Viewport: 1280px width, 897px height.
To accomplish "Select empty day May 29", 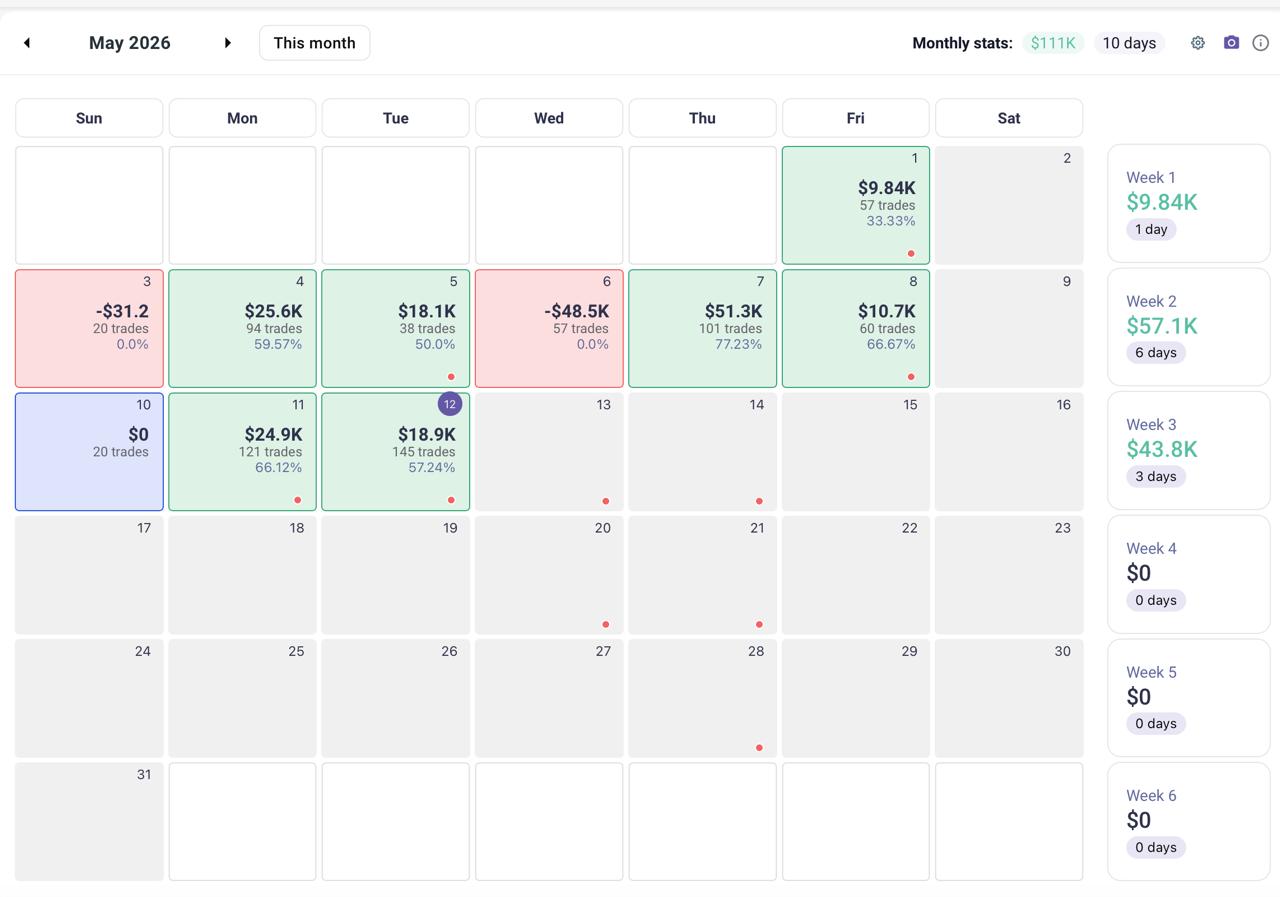I will point(856,698).
